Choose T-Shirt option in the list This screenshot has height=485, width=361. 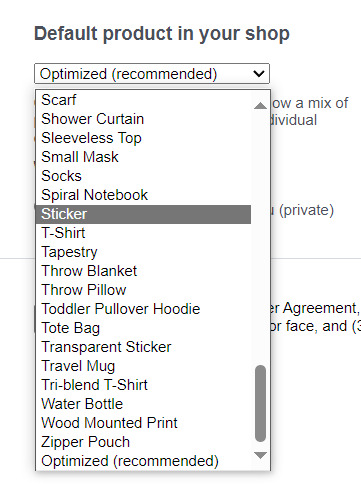click(x=143, y=233)
